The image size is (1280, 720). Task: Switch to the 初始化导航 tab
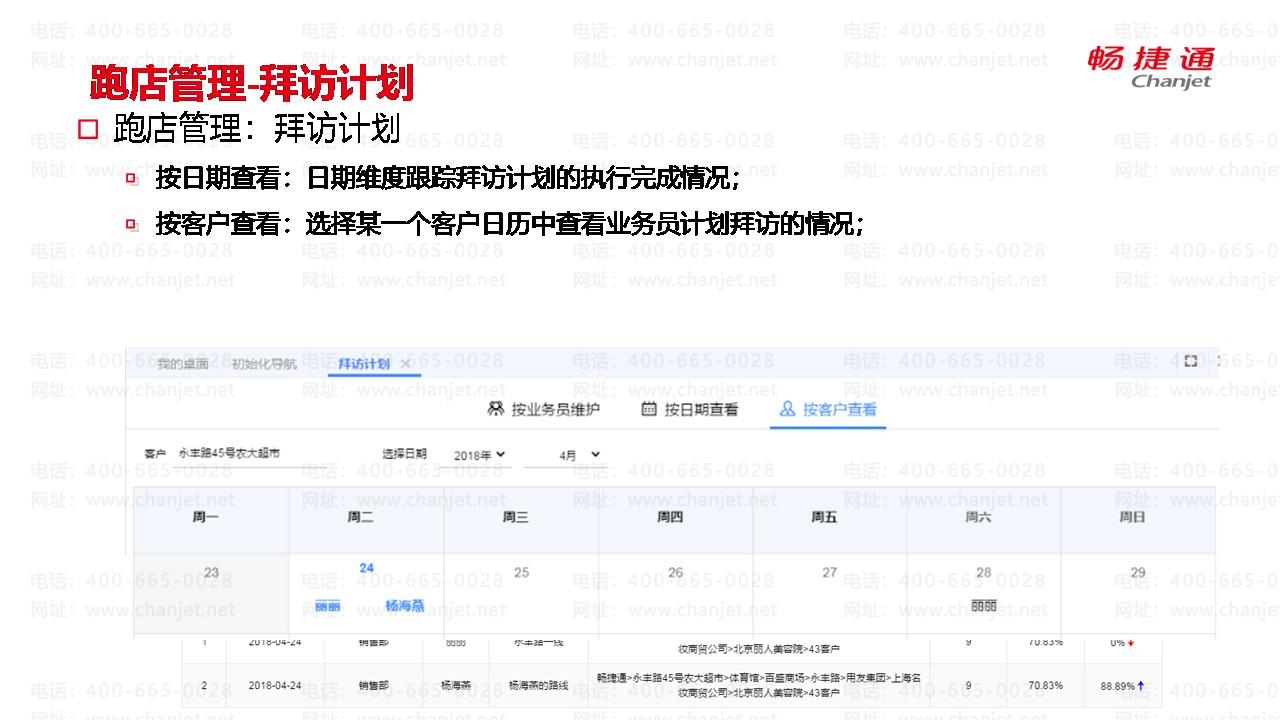coord(265,364)
